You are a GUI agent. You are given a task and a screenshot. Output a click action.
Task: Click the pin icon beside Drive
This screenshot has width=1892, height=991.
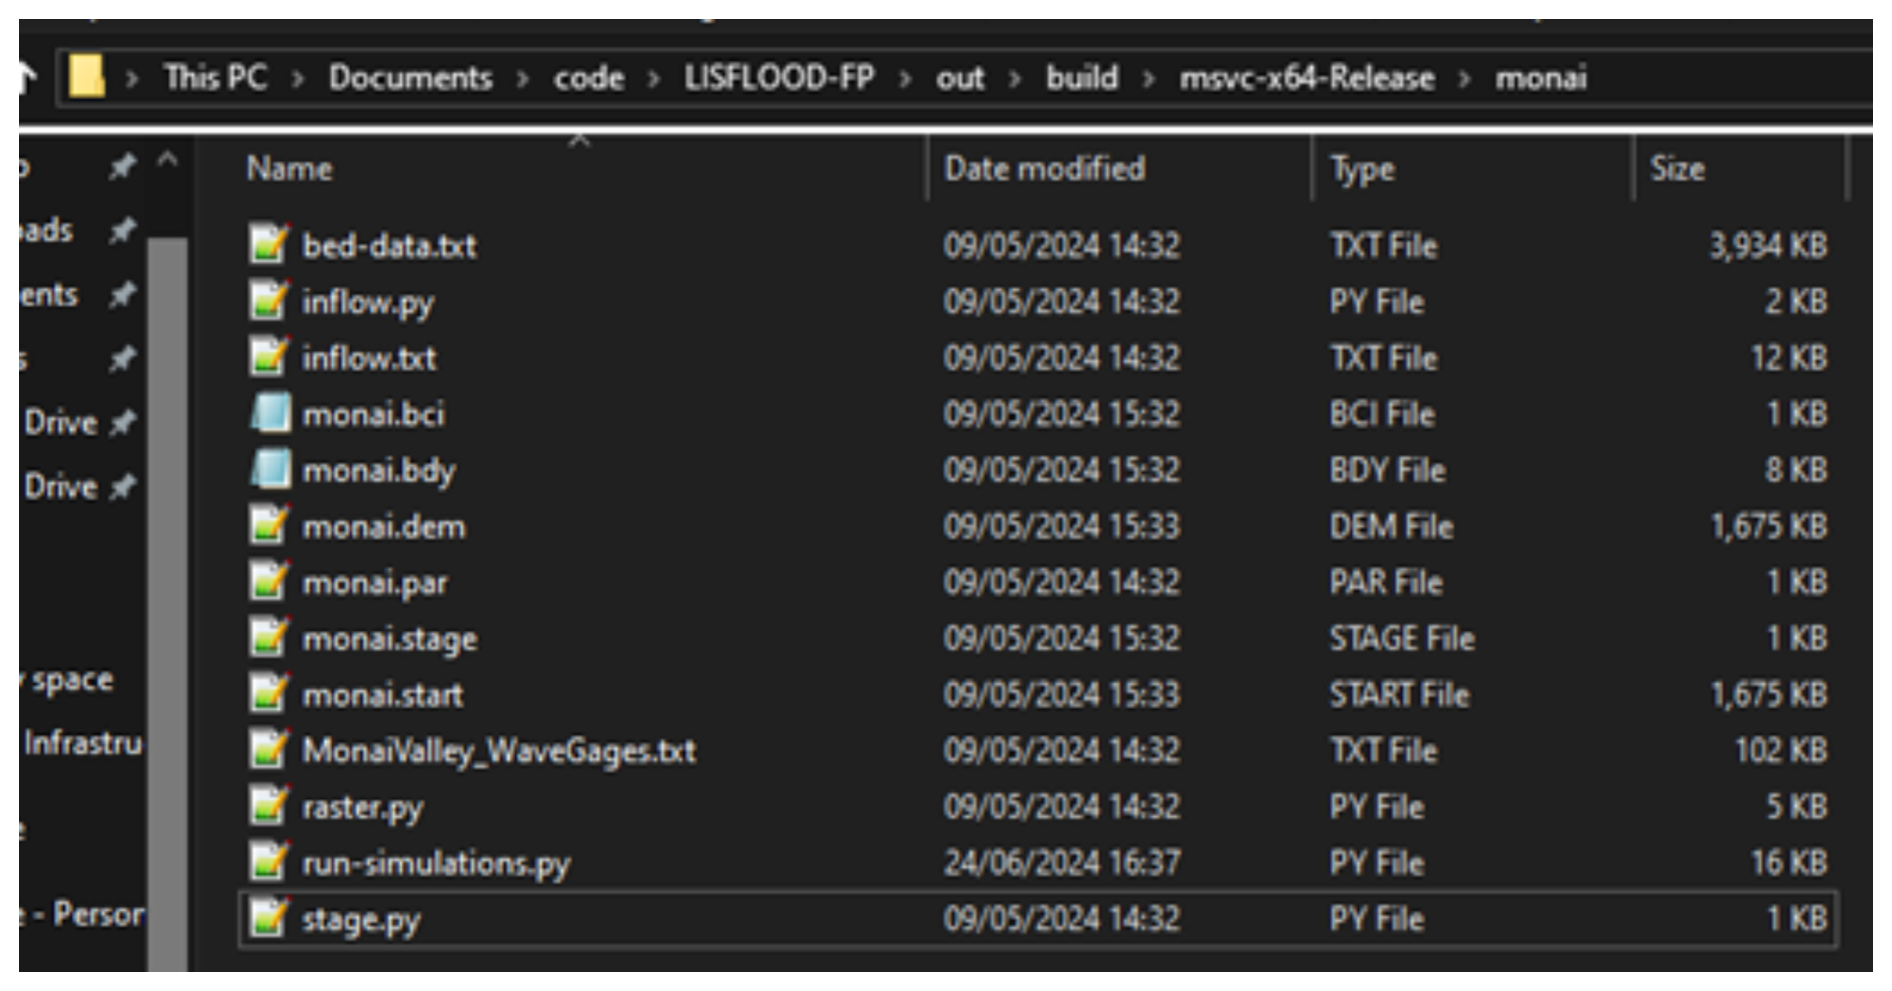122,423
